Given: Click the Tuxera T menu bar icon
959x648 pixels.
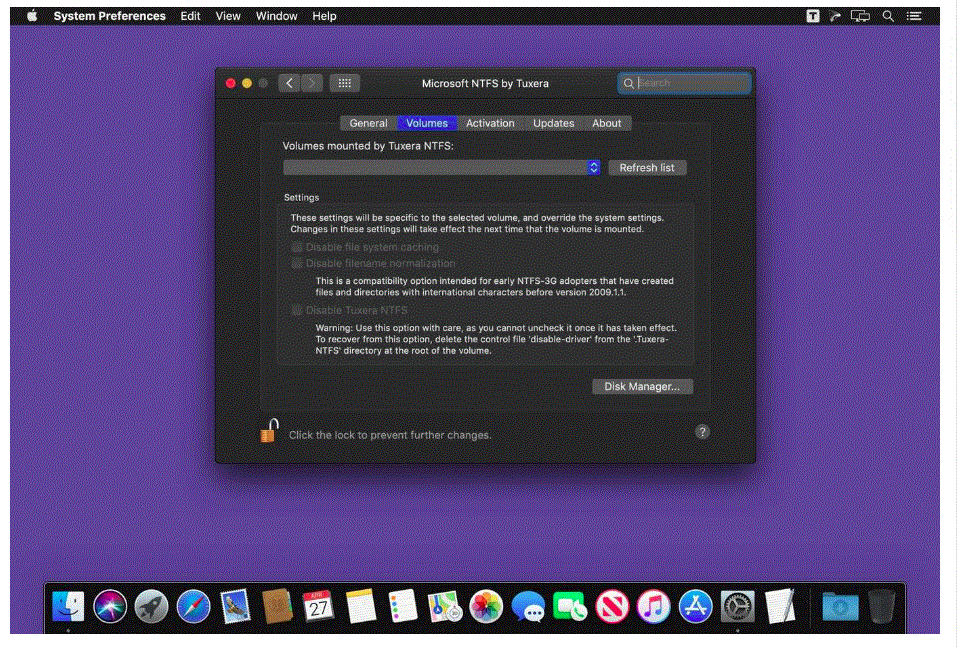Looking at the screenshot, I should 813,16.
